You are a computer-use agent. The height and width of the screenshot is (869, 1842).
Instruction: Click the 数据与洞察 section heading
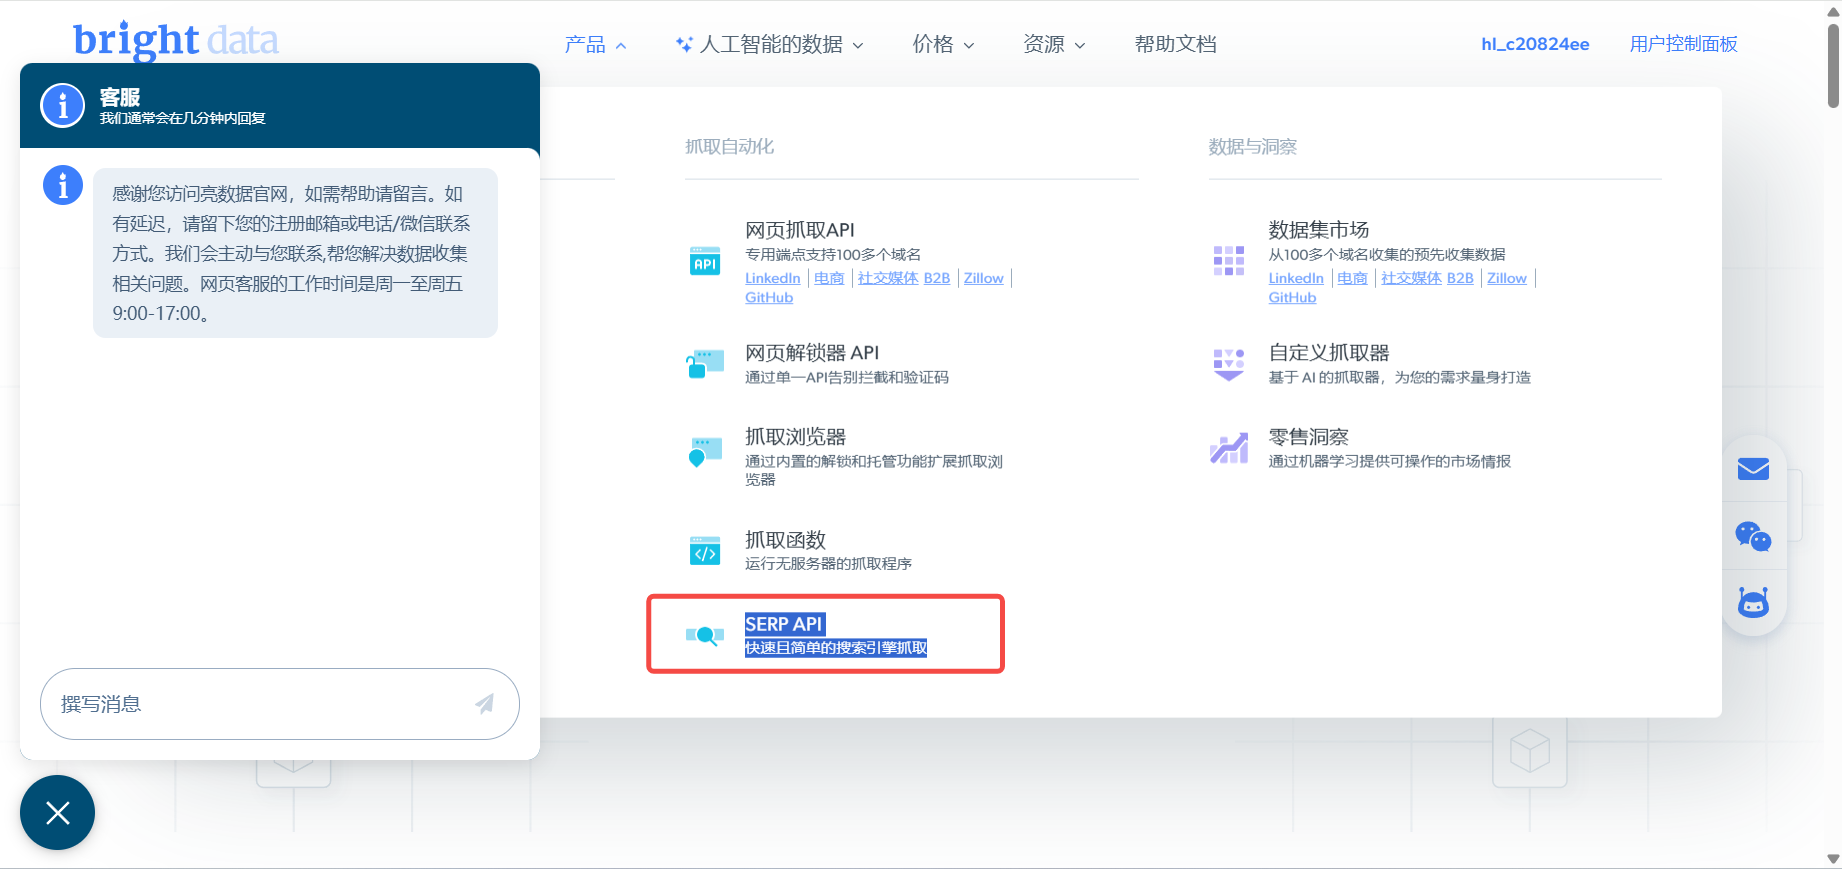click(1253, 147)
